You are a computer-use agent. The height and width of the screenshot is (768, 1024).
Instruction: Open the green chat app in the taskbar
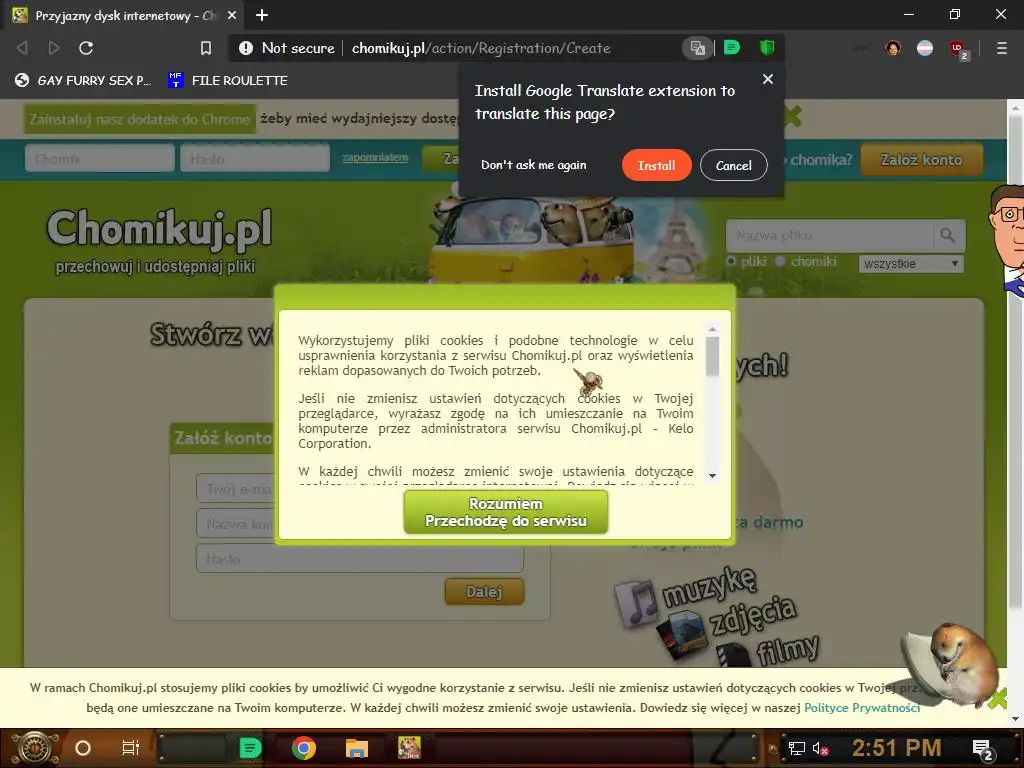point(250,748)
